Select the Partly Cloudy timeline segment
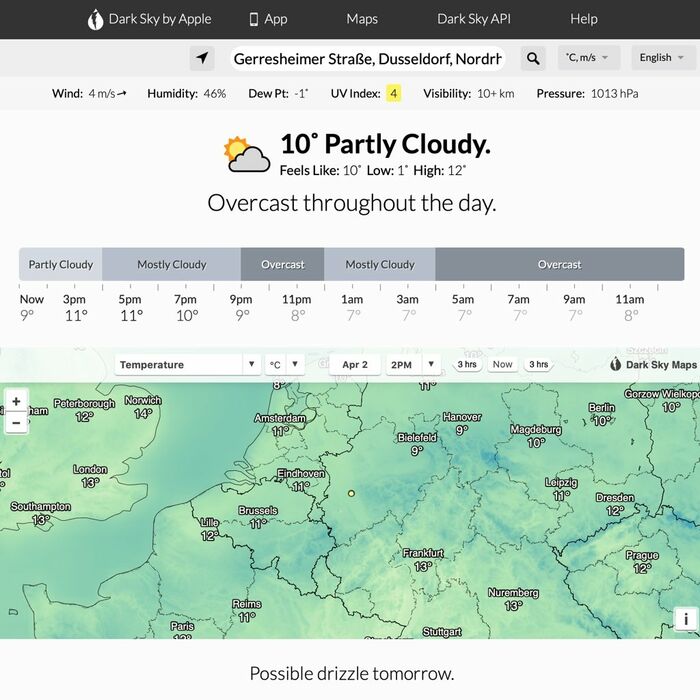The width and height of the screenshot is (700, 700). [x=61, y=264]
